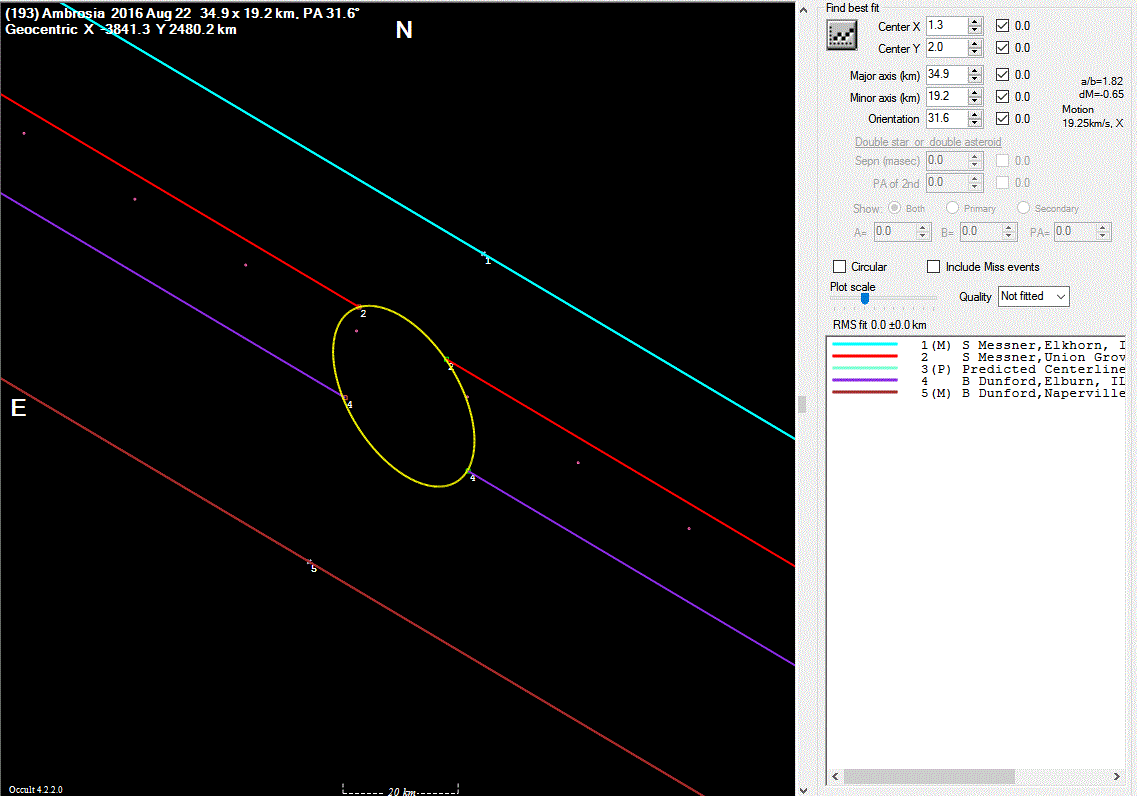Click the E east direction label
This screenshot has height=796, width=1137.
(x=18, y=408)
